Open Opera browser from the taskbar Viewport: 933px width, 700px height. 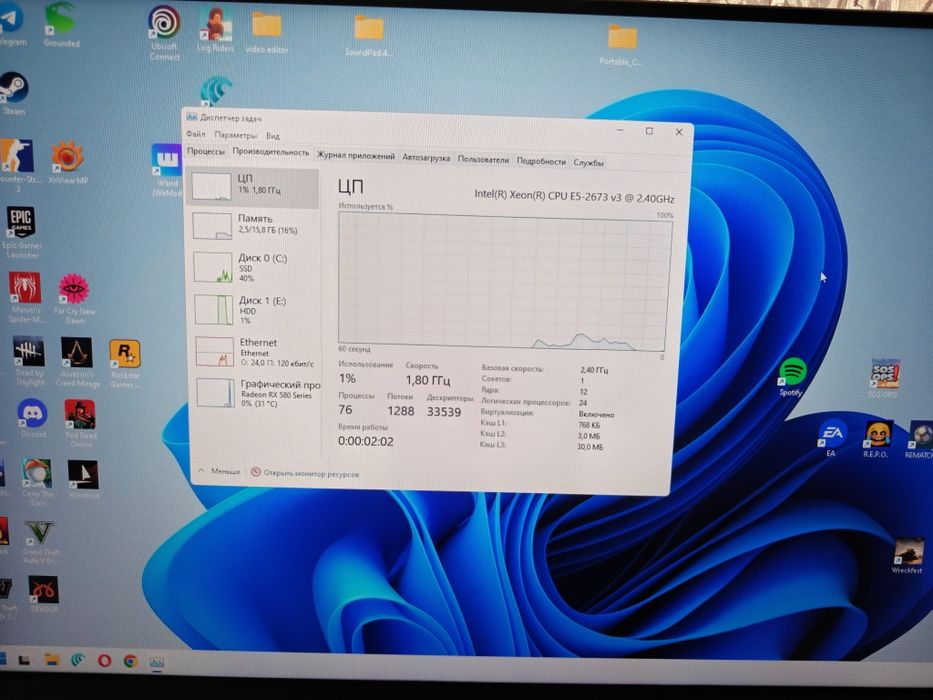(x=104, y=660)
